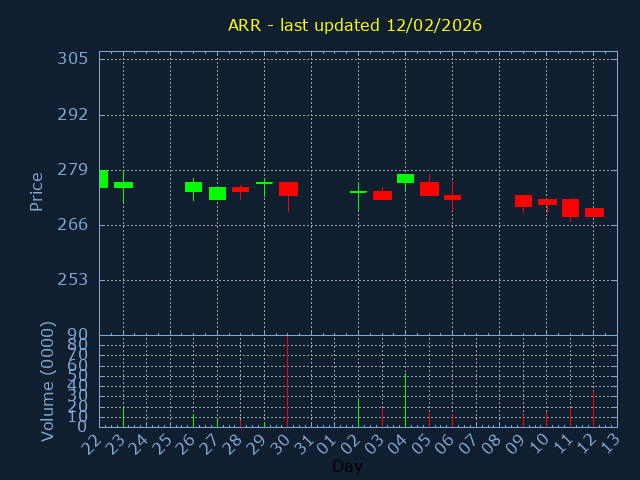Click the x-axis day label 01
The height and width of the screenshot is (480, 640).
[x=327, y=443]
